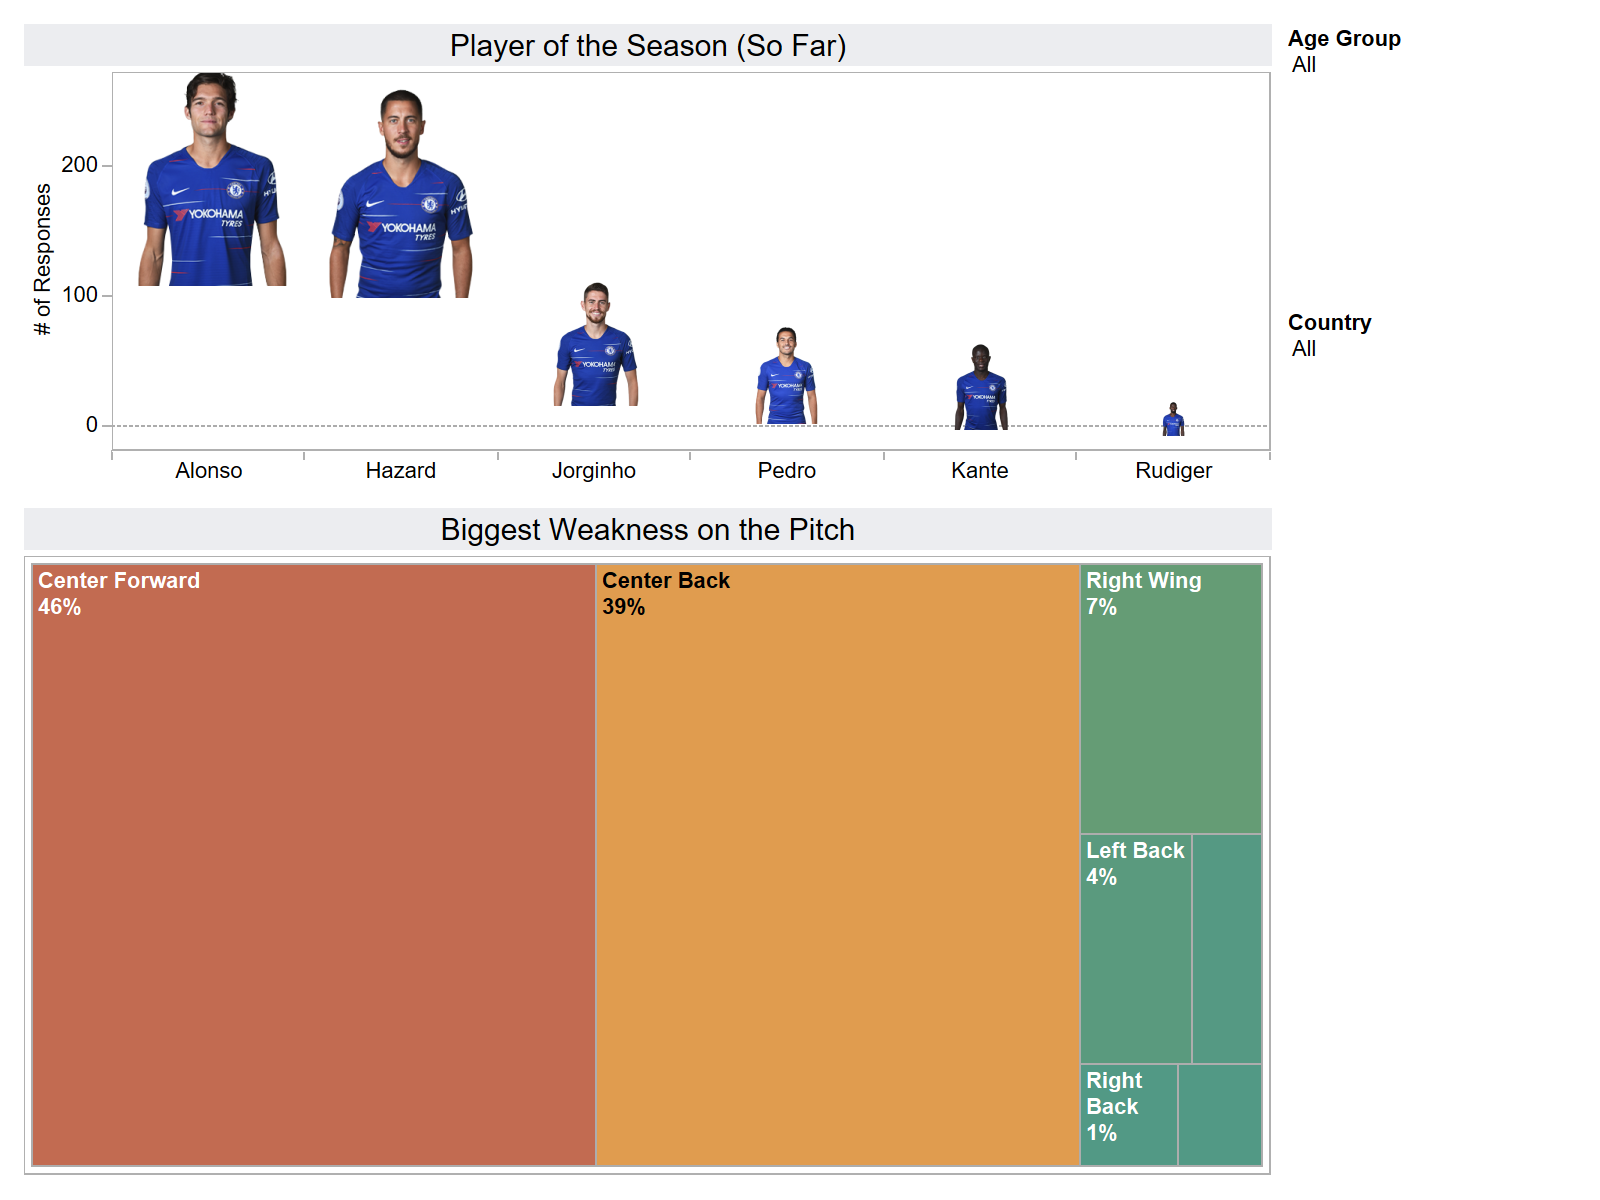Select the Center Forward 46% treemap tile

coord(314,865)
